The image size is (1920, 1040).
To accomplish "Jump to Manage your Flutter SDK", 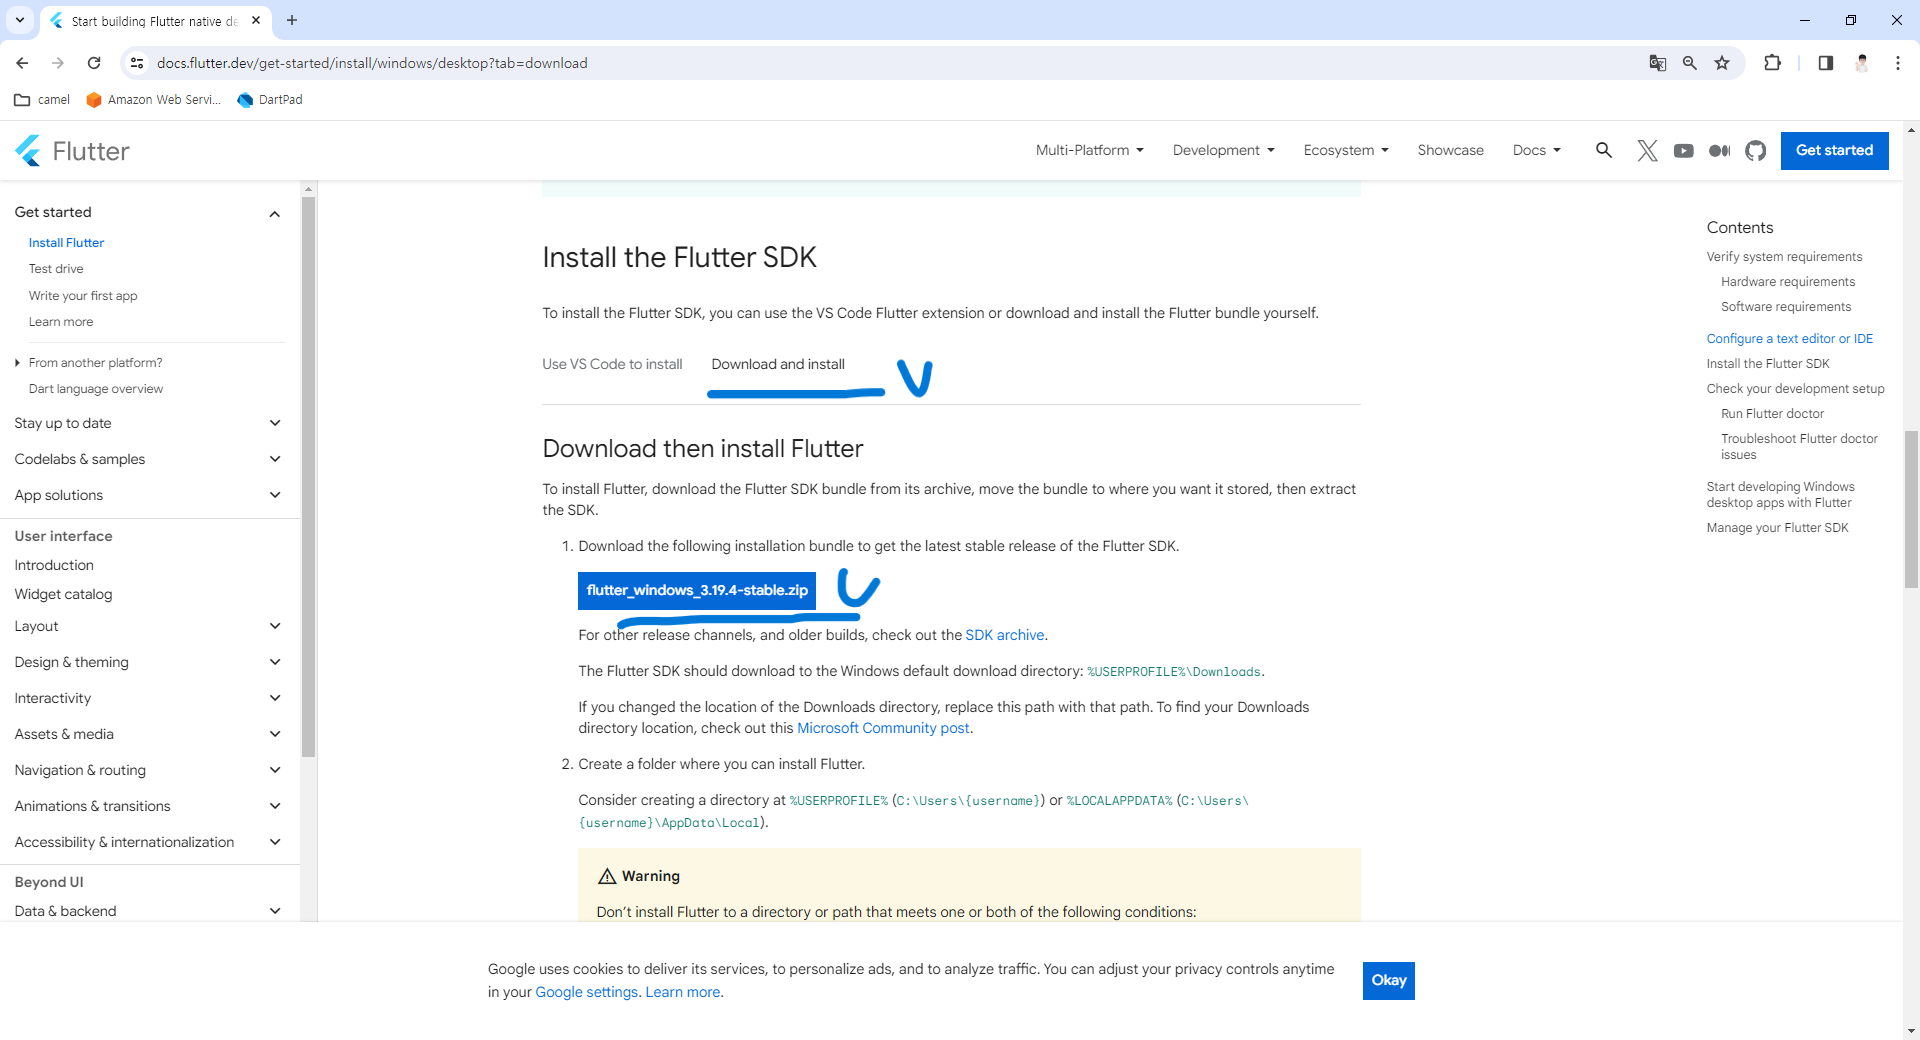I will (x=1777, y=528).
